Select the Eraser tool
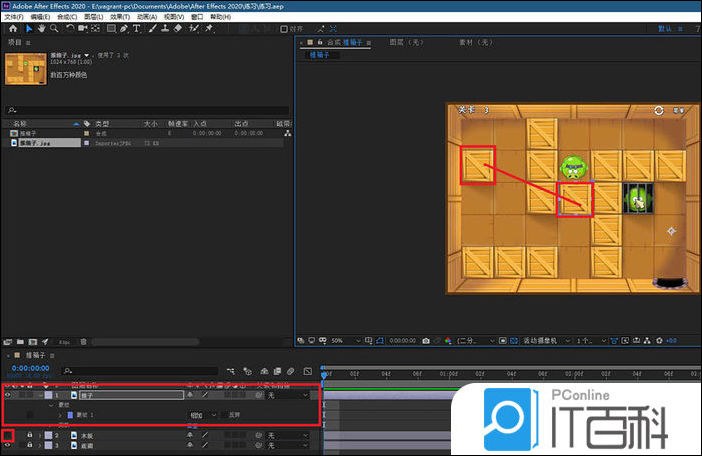Screen dimensions: 702x456 (177, 28)
